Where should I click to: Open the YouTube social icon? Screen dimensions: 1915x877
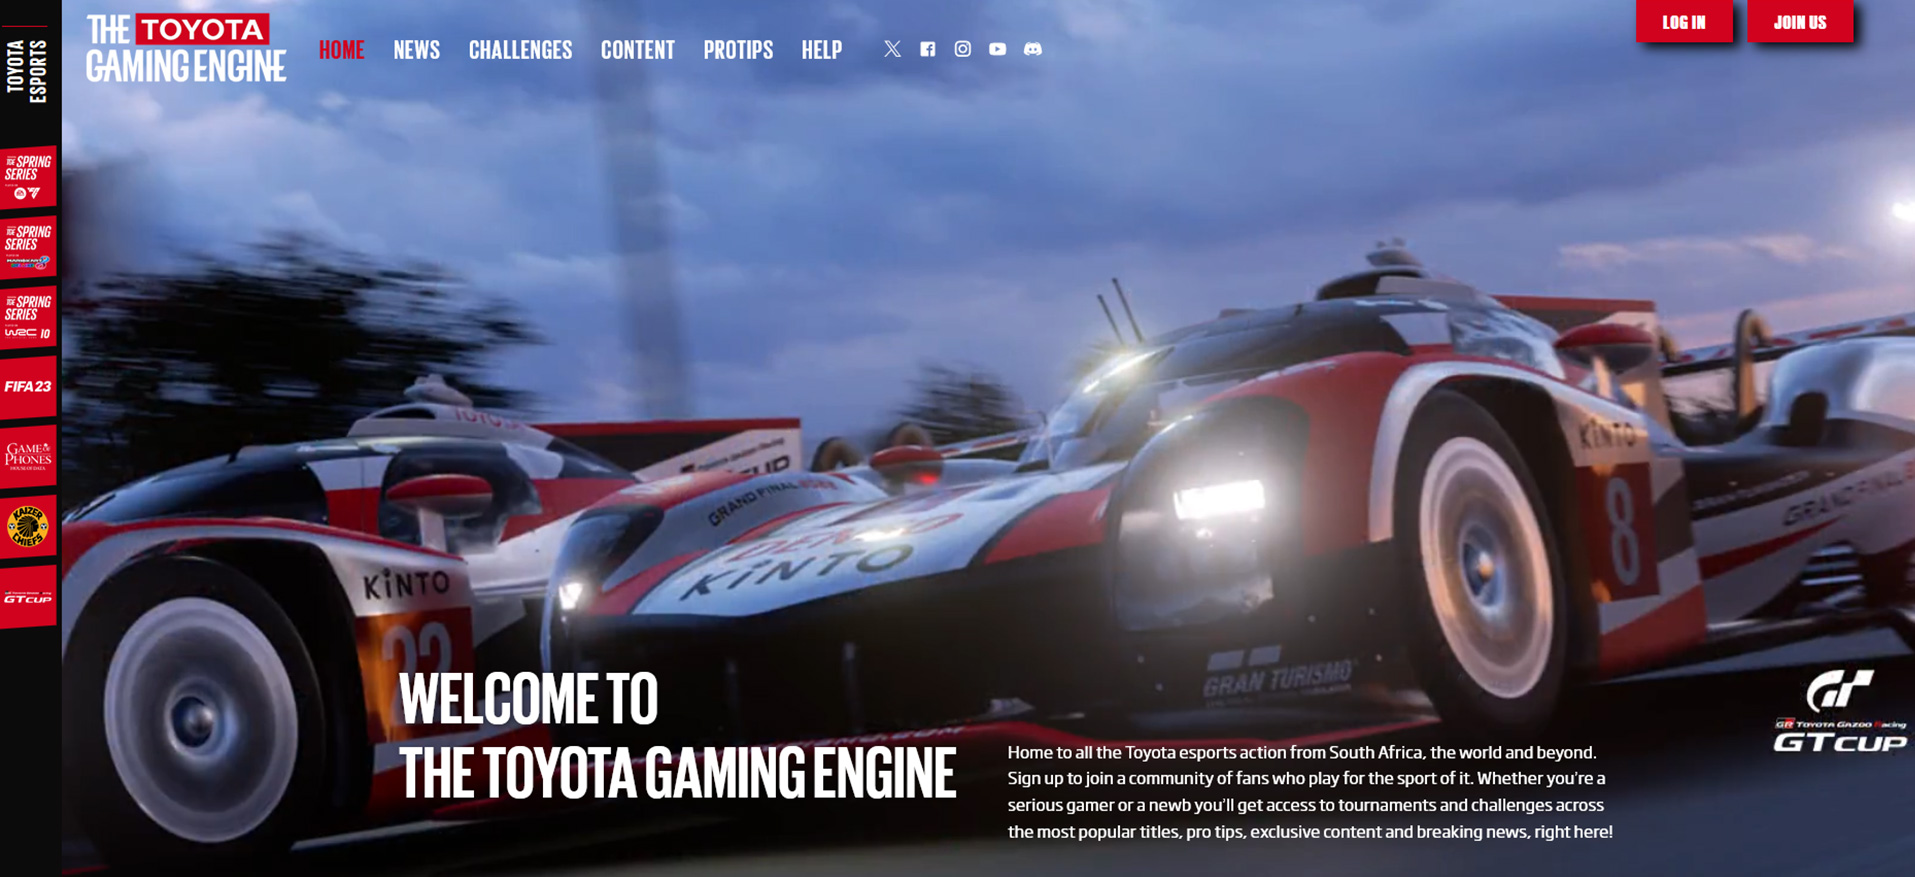998,49
